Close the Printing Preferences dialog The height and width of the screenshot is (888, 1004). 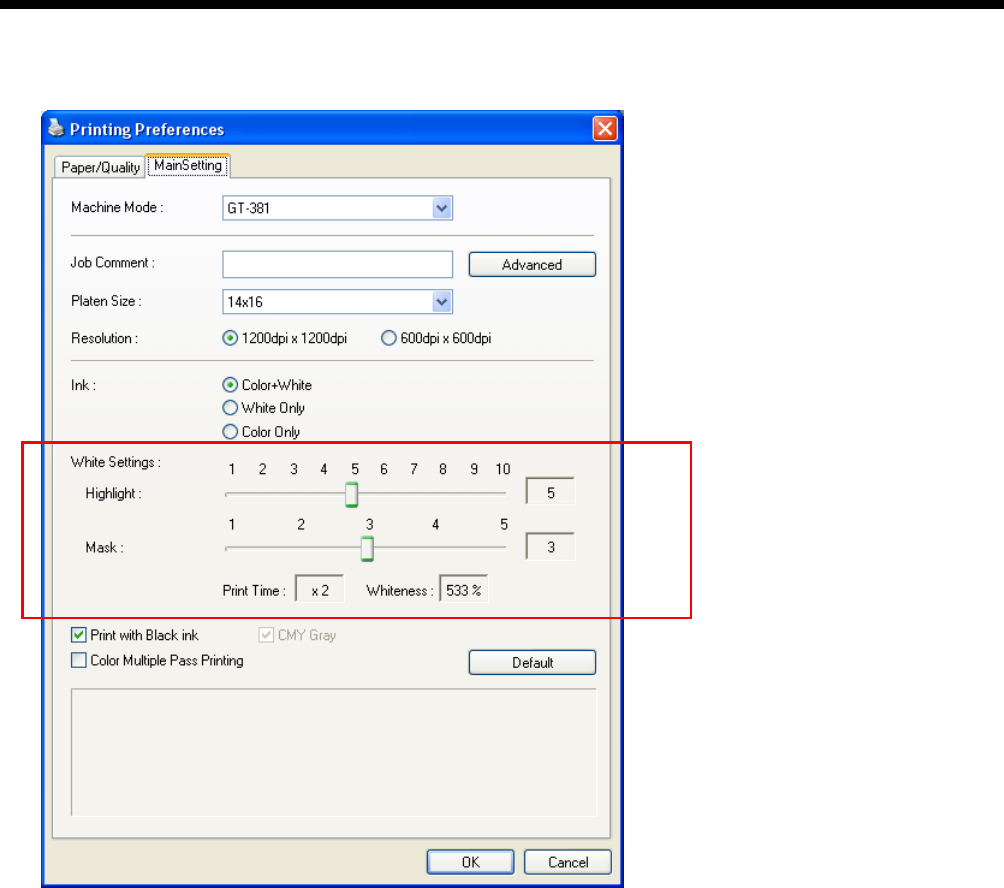point(604,129)
